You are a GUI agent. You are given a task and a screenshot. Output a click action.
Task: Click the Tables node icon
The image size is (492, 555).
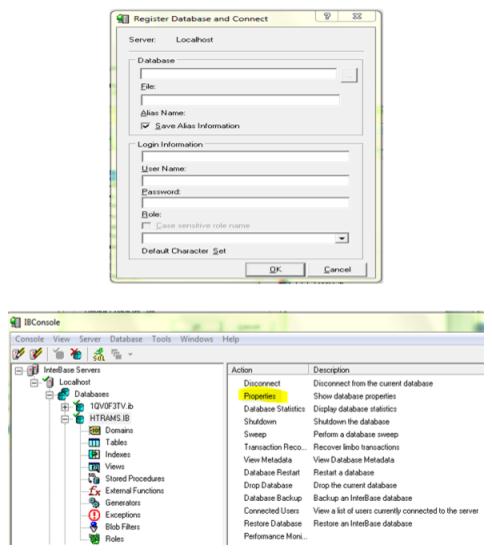point(94,442)
